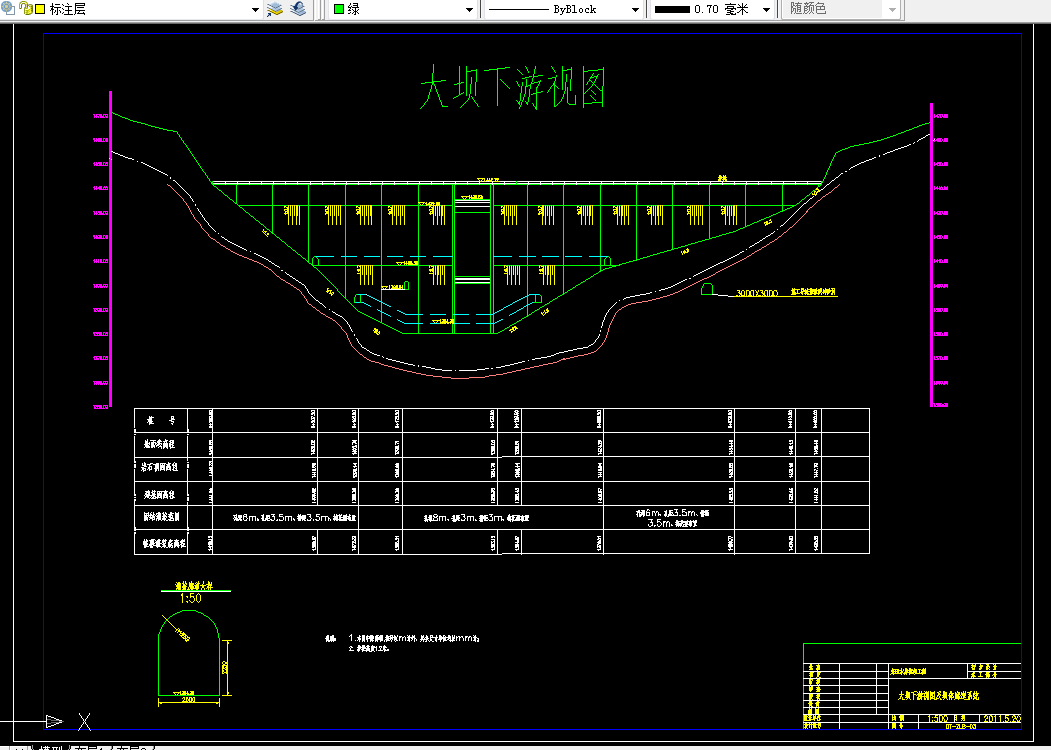Click the Layer Previous icon
This screenshot has height=750, width=1051.
coord(298,9)
